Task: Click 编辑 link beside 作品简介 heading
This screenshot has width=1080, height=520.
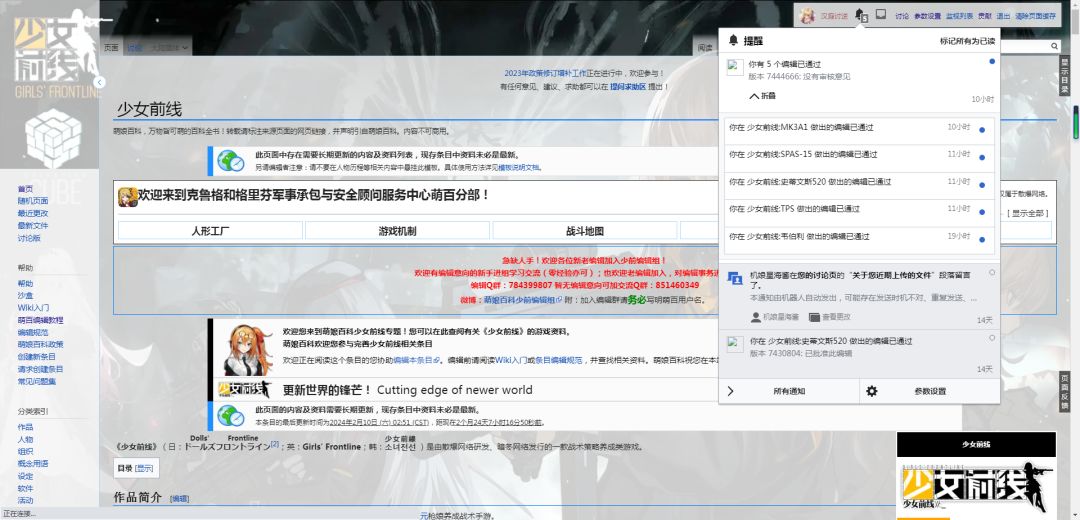Action: tap(179, 499)
